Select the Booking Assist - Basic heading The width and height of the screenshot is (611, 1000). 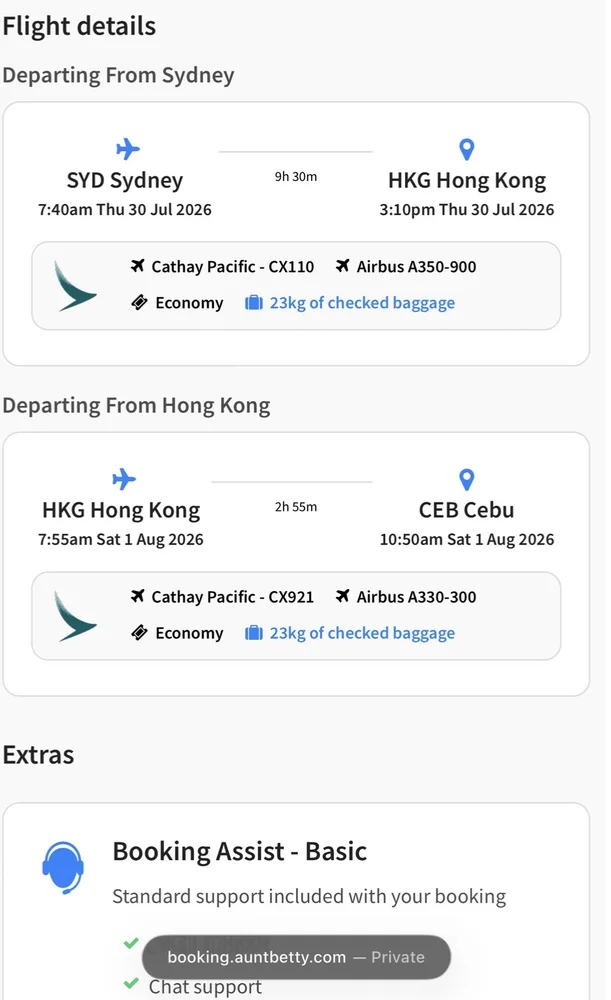(x=240, y=851)
